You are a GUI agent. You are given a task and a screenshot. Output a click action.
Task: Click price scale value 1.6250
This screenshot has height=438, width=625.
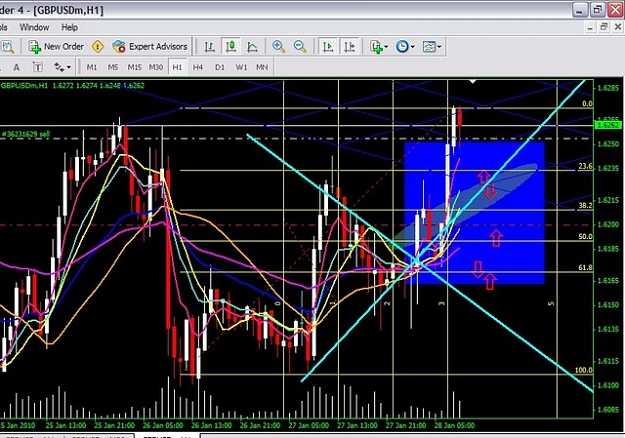609,144
